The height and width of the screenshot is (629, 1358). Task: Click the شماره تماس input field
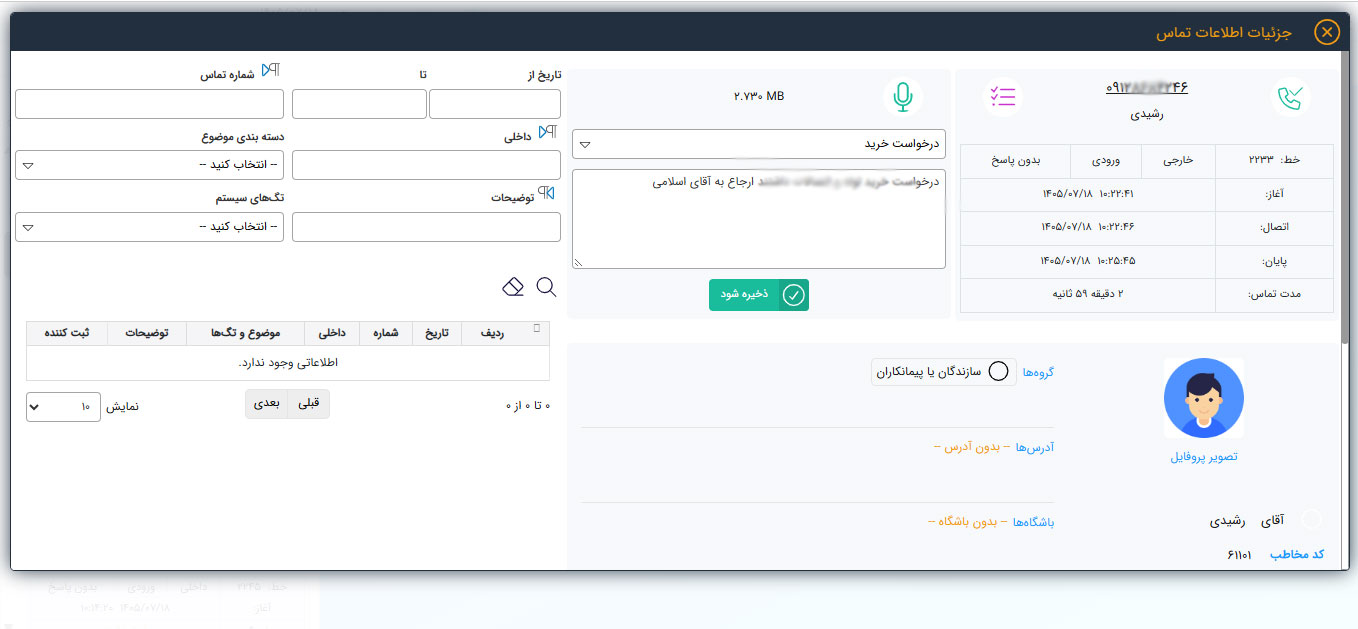tap(150, 104)
